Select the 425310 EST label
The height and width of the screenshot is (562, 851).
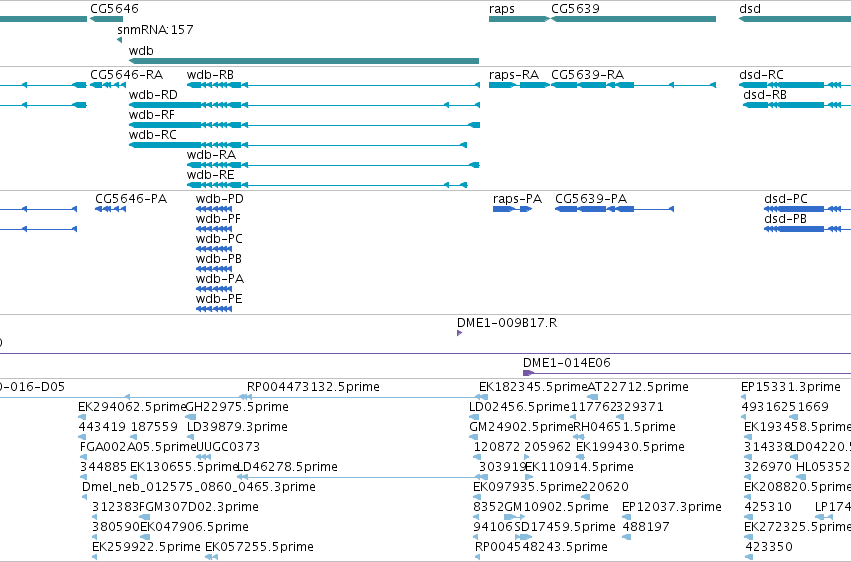pos(768,507)
